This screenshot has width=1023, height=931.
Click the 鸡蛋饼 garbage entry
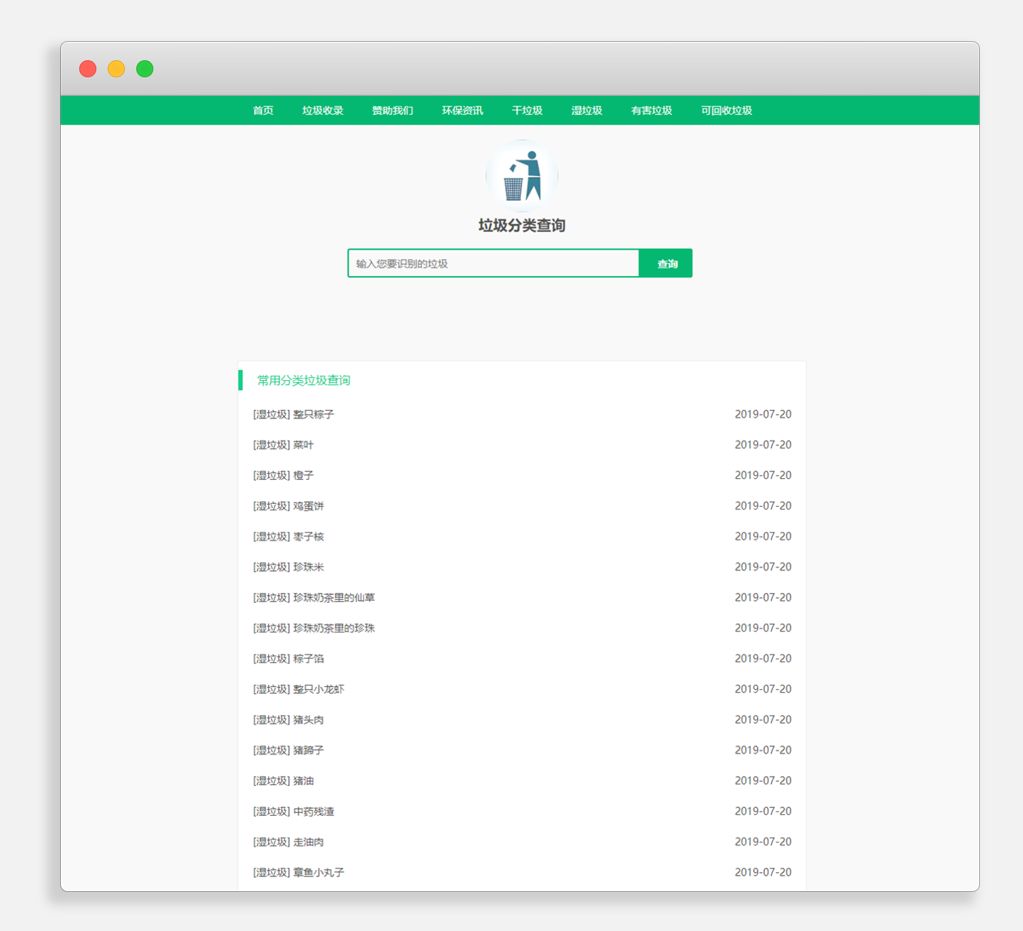289,507
